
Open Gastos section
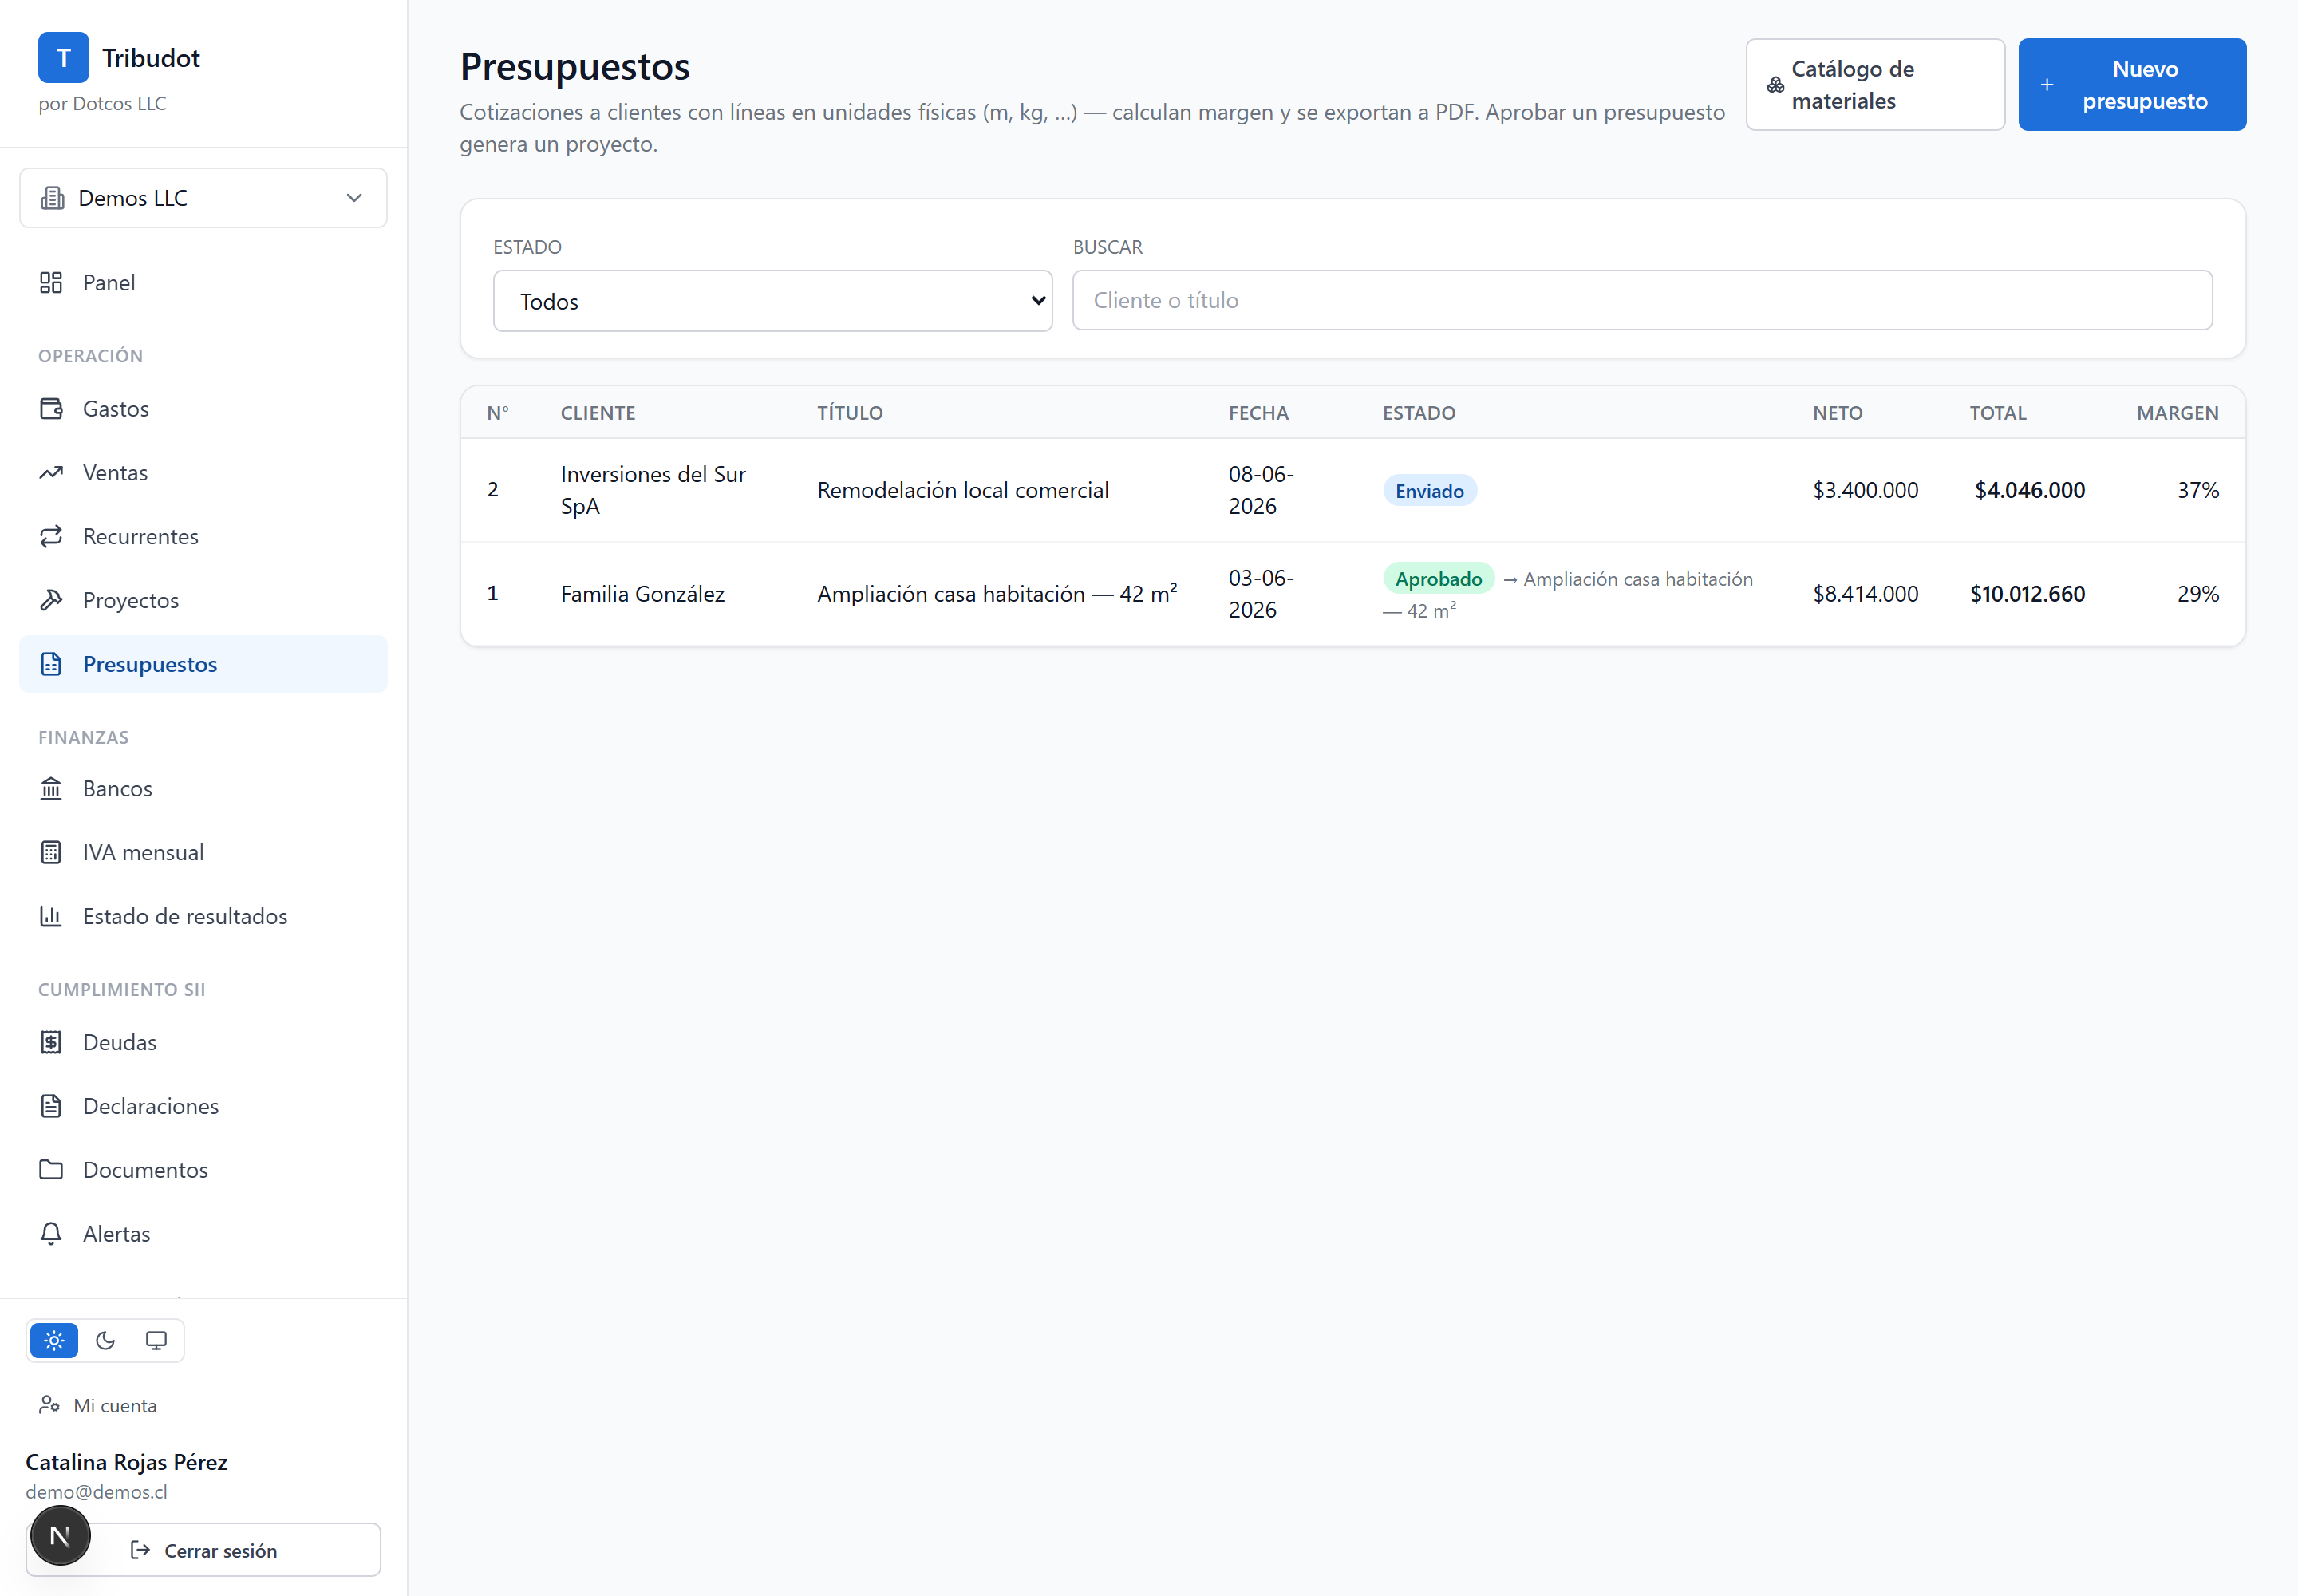click(x=204, y=409)
